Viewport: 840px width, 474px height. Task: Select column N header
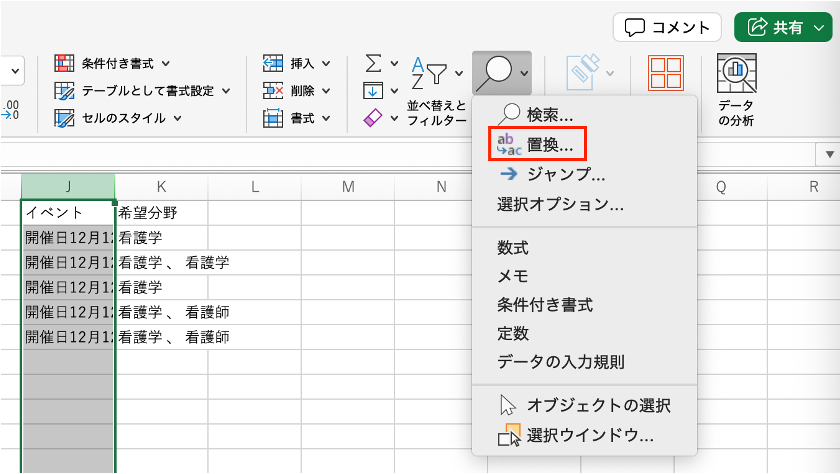[441, 186]
